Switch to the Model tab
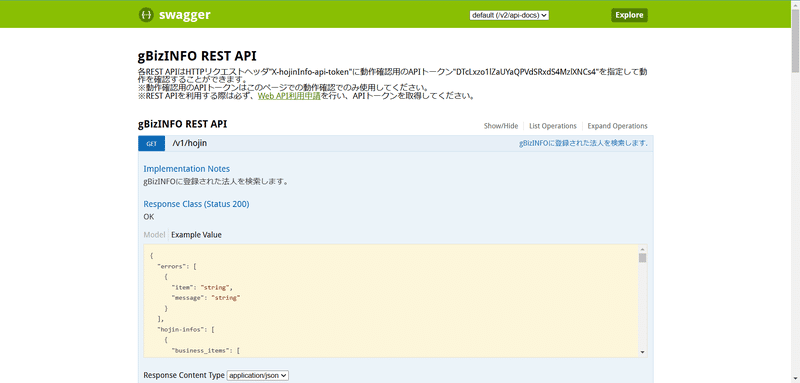Screen dimensions: 800x383 pyautogui.click(x=154, y=235)
